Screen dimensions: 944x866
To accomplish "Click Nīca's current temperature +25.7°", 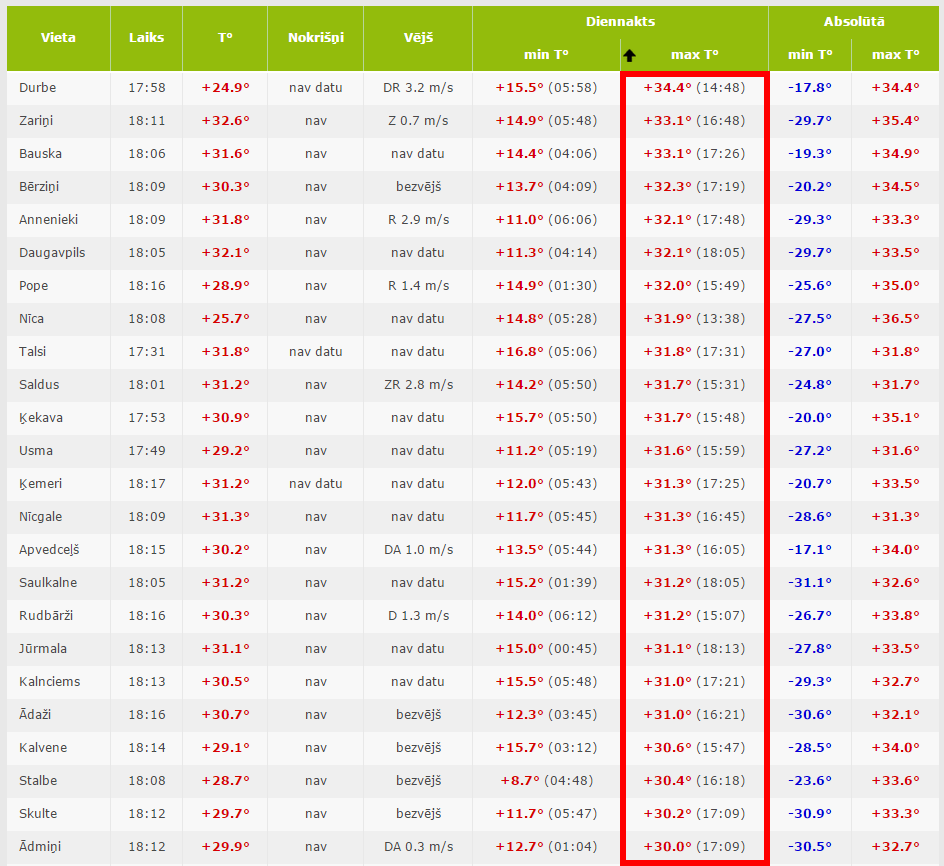I will (x=225, y=319).
